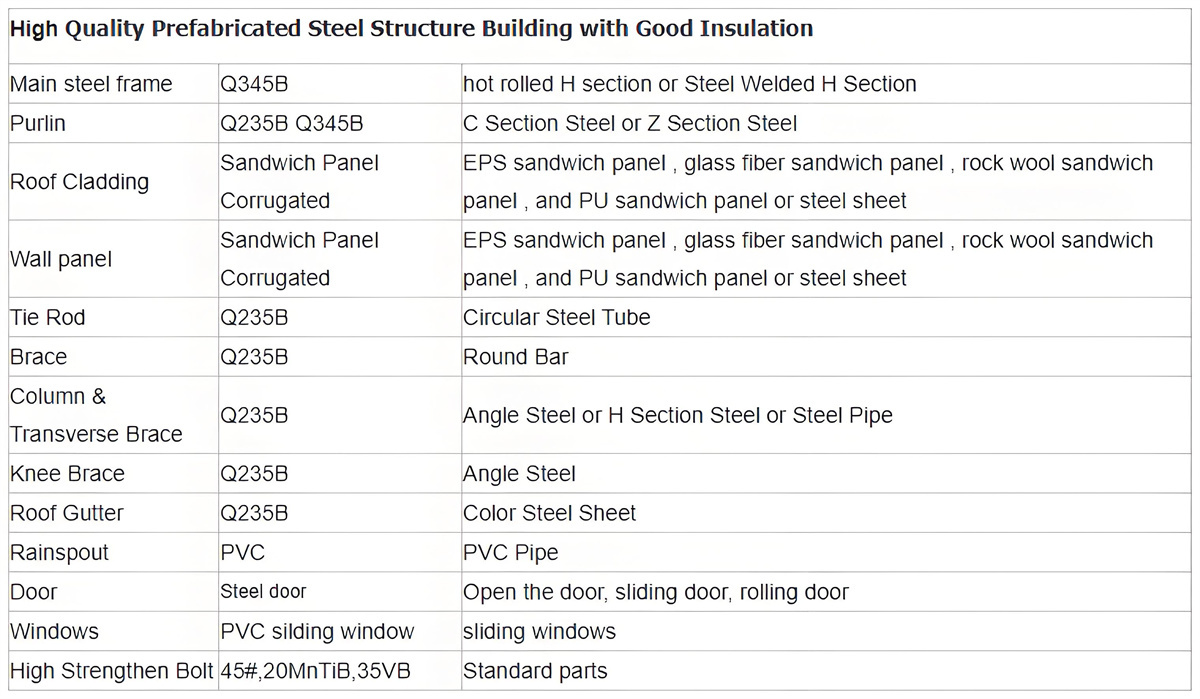The height and width of the screenshot is (699, 1200).
Task: Select the 'Q235B Q345B' cell
Action: (340, 123)
